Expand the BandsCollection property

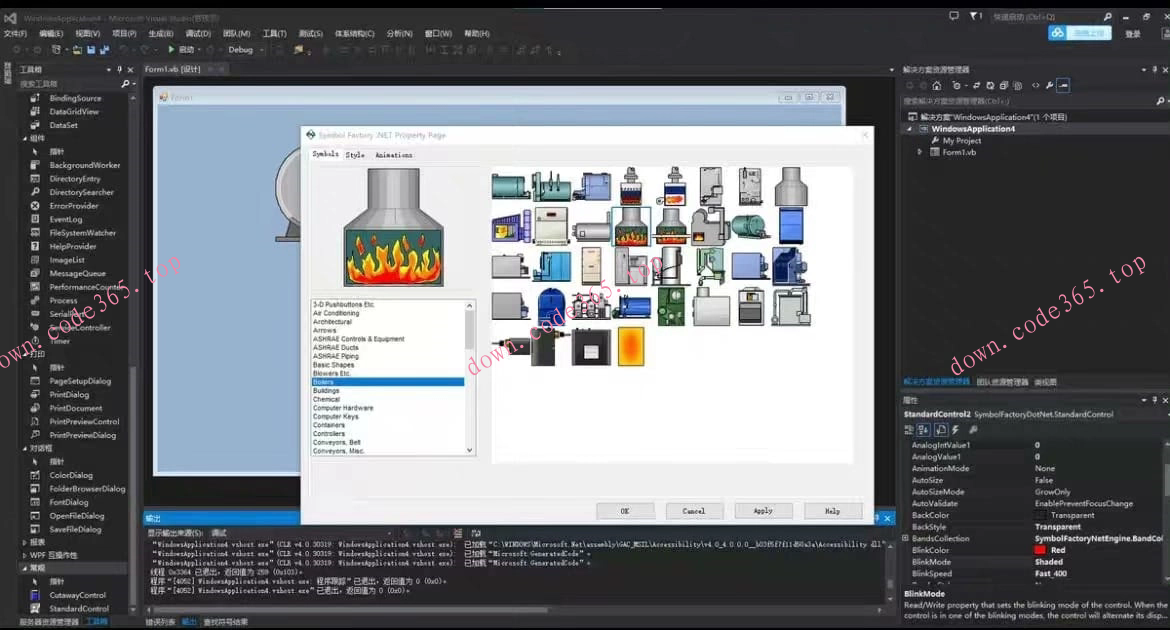coord(905,539)
